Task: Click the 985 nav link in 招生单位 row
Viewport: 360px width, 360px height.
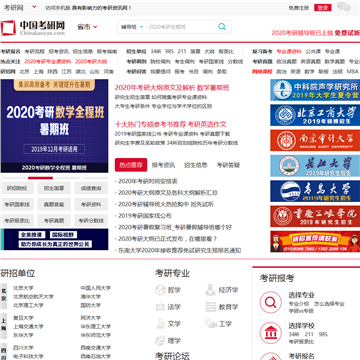Action: [x=169, y=52]
